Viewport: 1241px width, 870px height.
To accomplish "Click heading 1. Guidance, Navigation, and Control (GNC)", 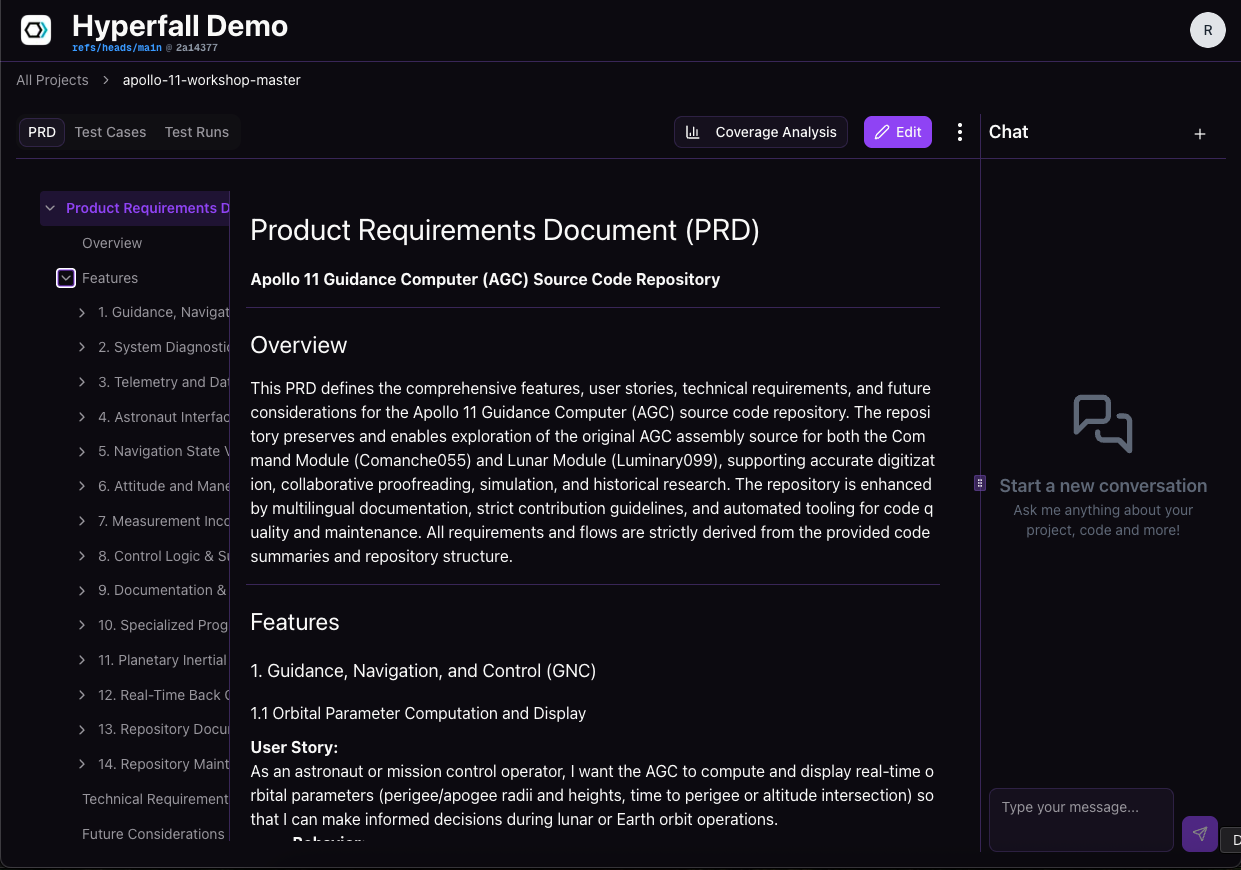I will [x=423, y=671].
